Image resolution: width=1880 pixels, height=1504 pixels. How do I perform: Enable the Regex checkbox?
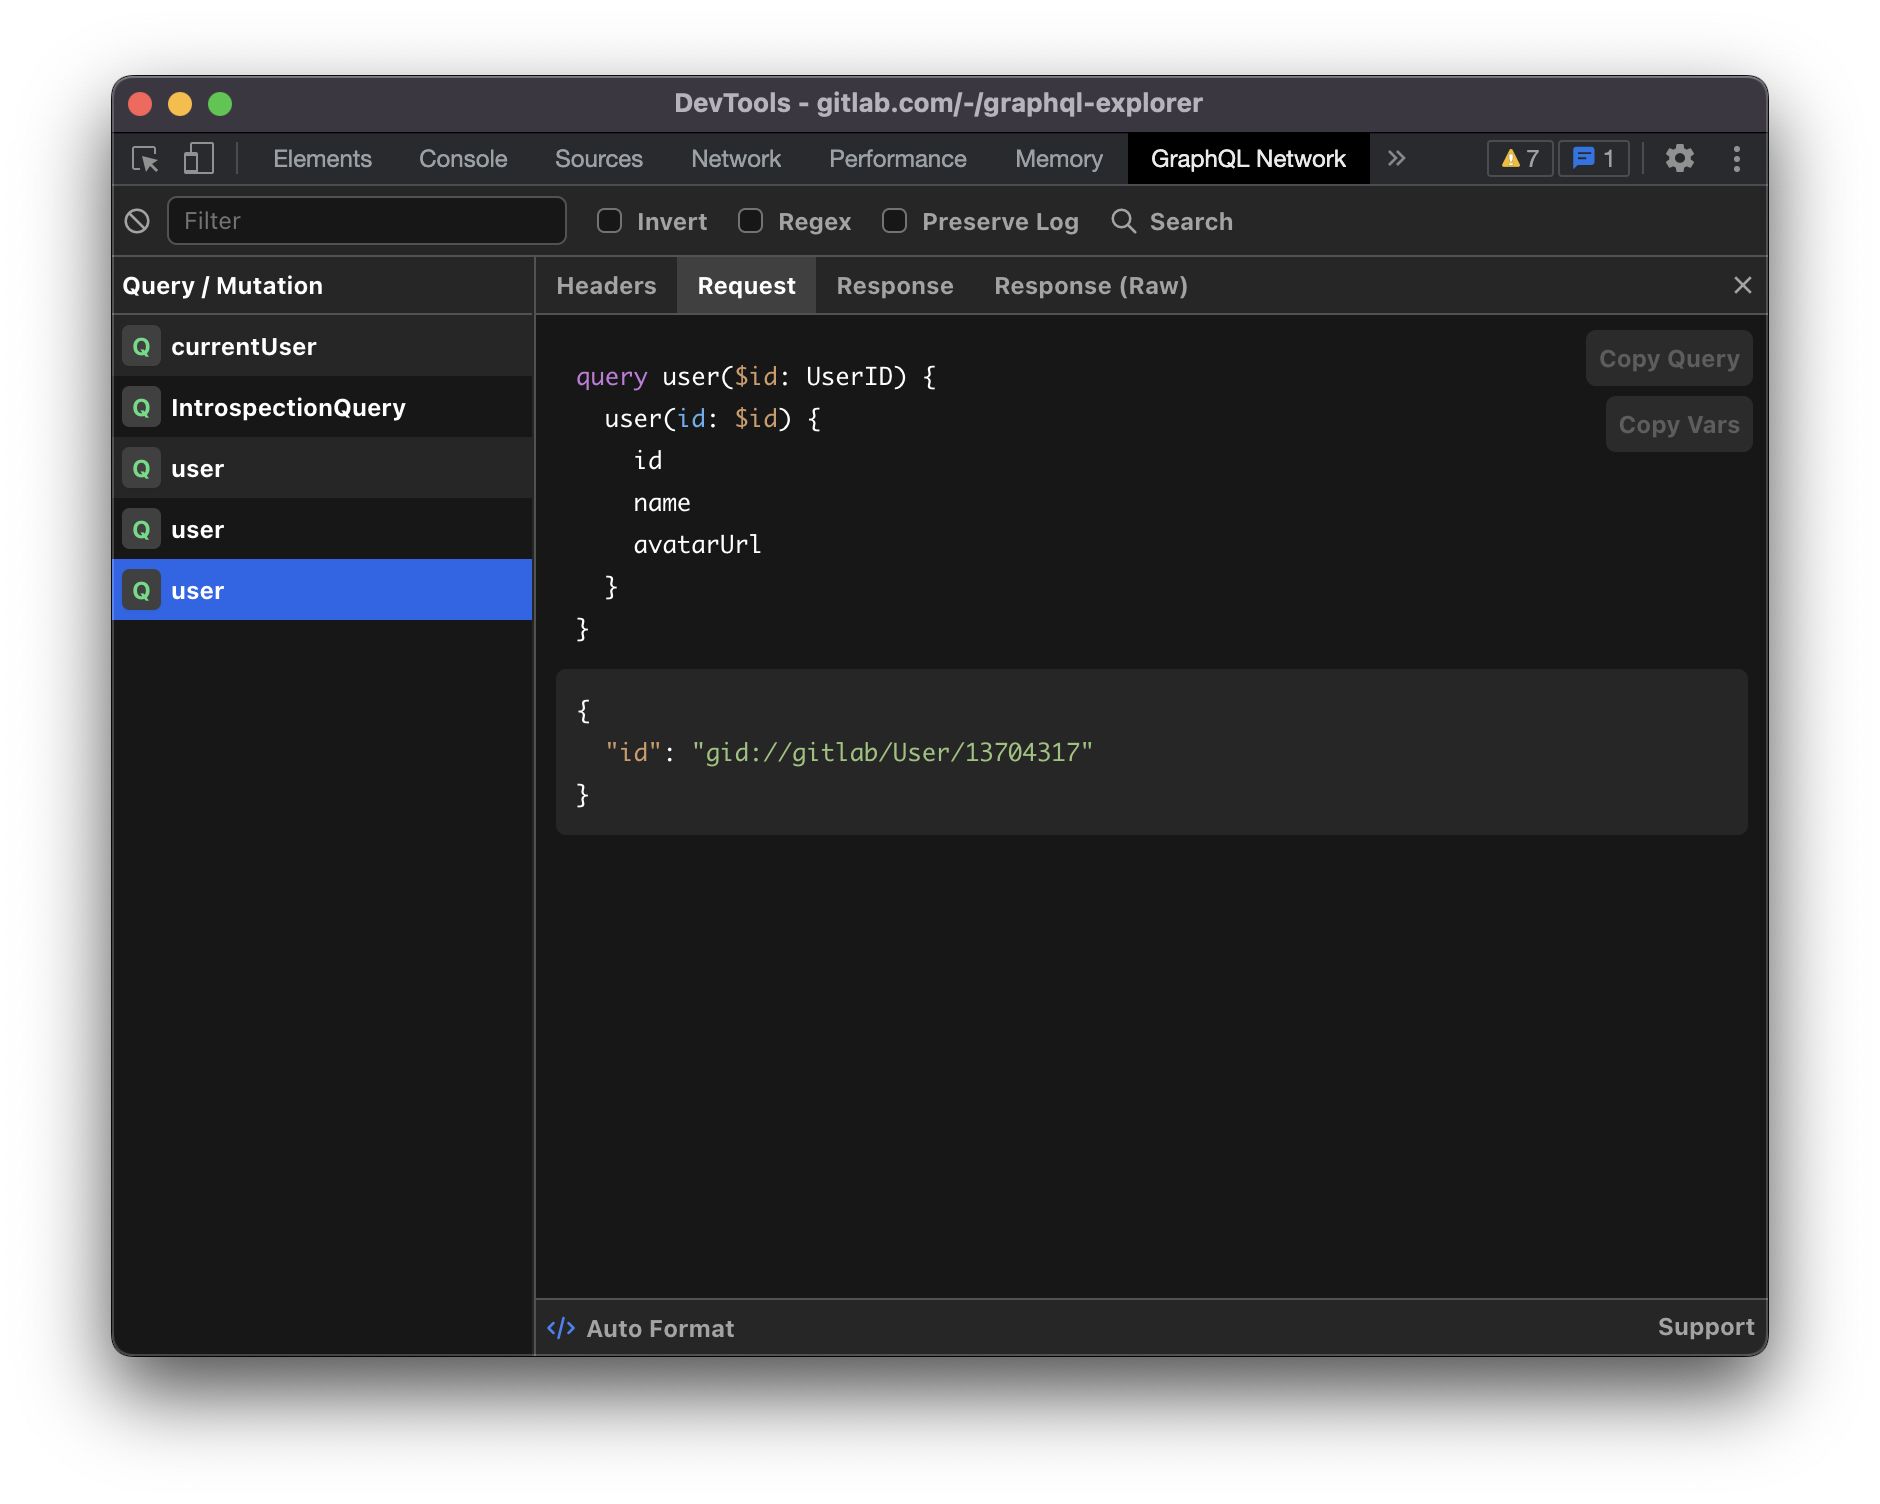(x=750, y=221)
